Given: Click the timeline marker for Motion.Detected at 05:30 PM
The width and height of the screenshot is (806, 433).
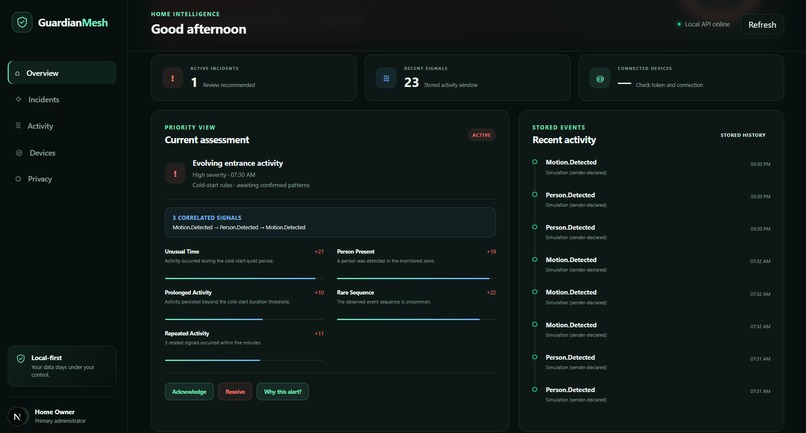Looking at the screenshot, I should 535,162.
